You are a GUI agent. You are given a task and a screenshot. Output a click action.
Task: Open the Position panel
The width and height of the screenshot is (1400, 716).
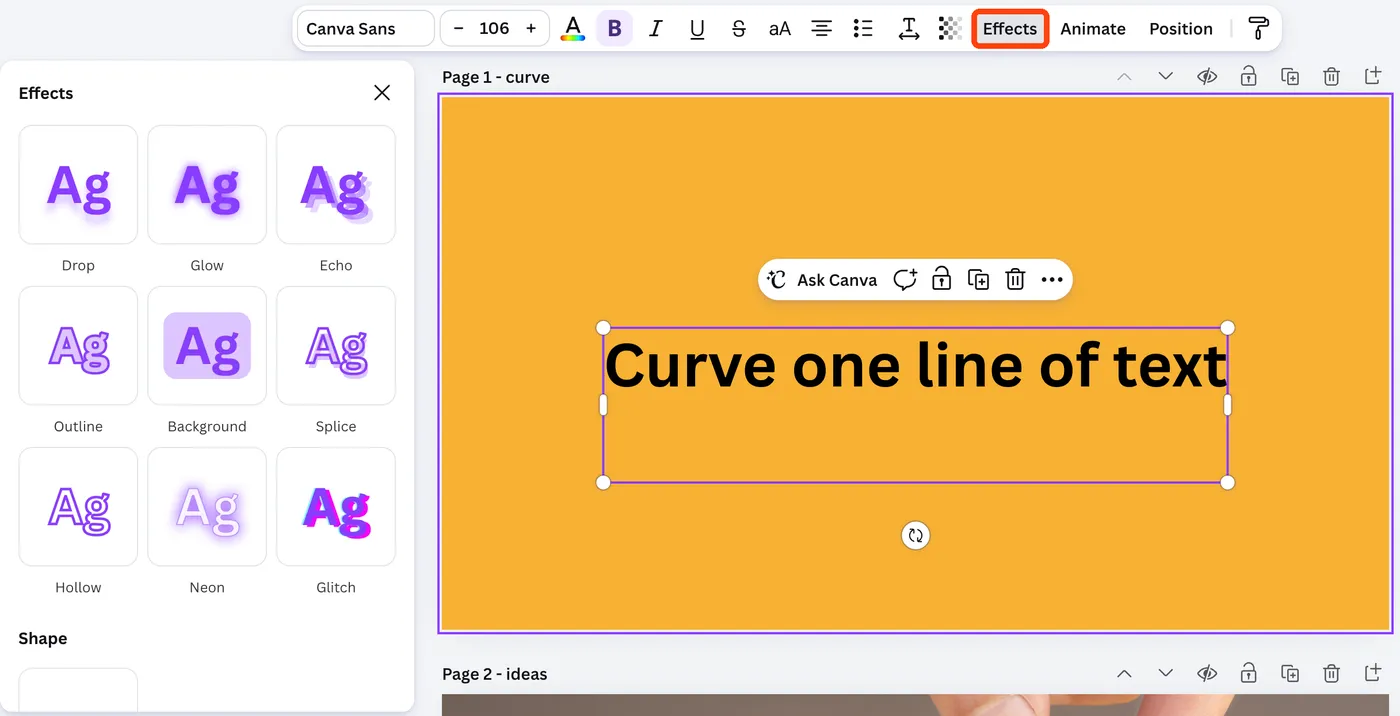click(x=1181, y=28)
